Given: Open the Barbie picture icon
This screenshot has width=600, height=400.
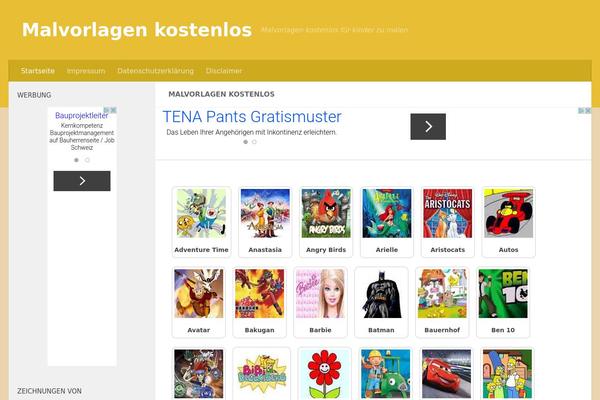Looking at the screenshot, I should 319,293.
